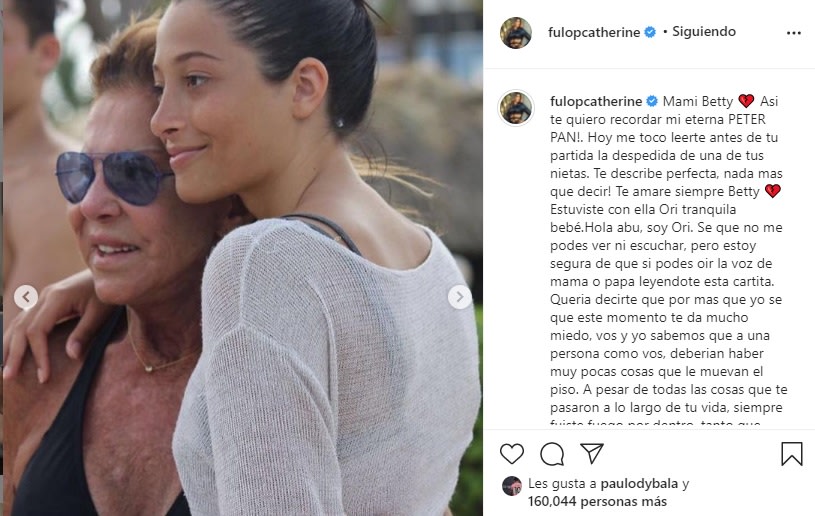815x516 pixels.
Task: View the 160,044 personas más likes list
Action: pyautogui.click(x=597, y=501)
